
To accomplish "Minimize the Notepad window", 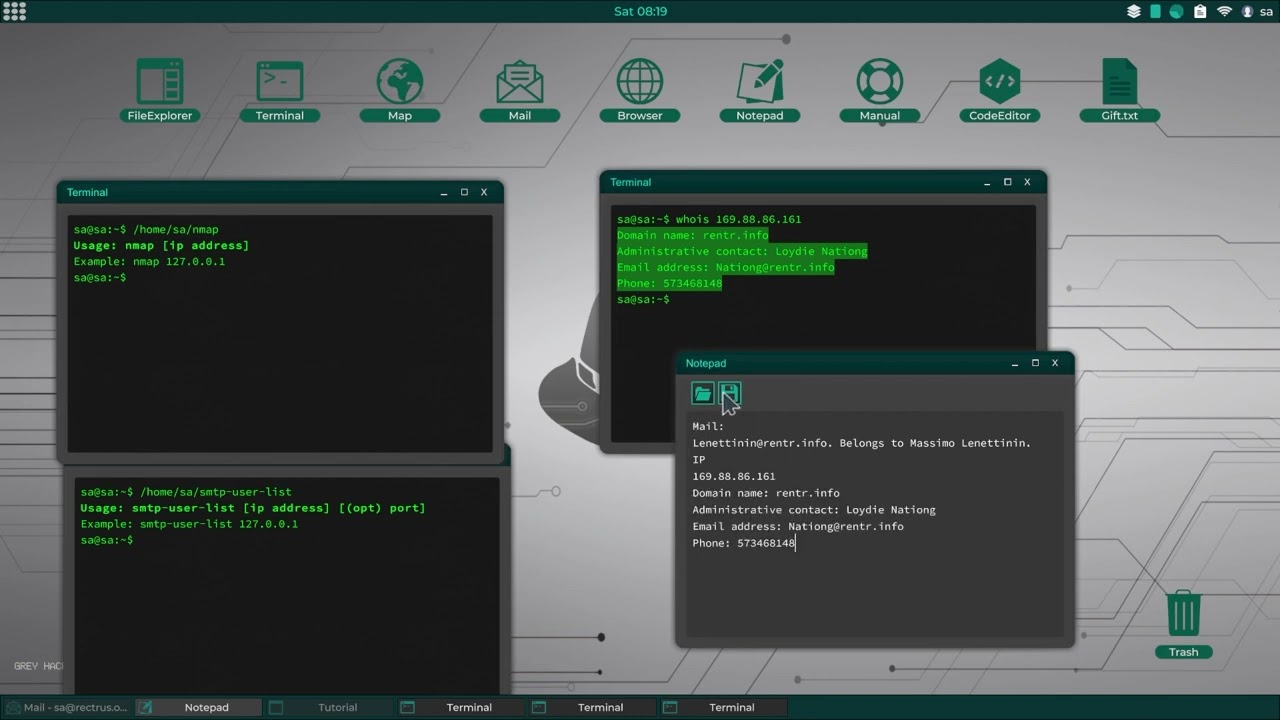I will click(x=1015, y=363).
